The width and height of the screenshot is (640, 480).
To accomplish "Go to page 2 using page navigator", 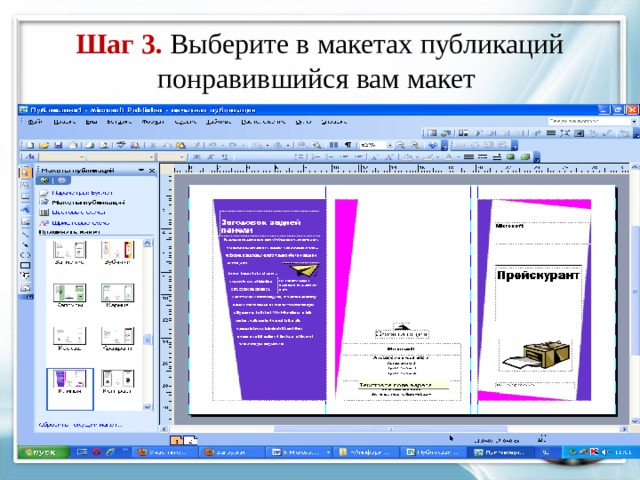I will point(191,441).
